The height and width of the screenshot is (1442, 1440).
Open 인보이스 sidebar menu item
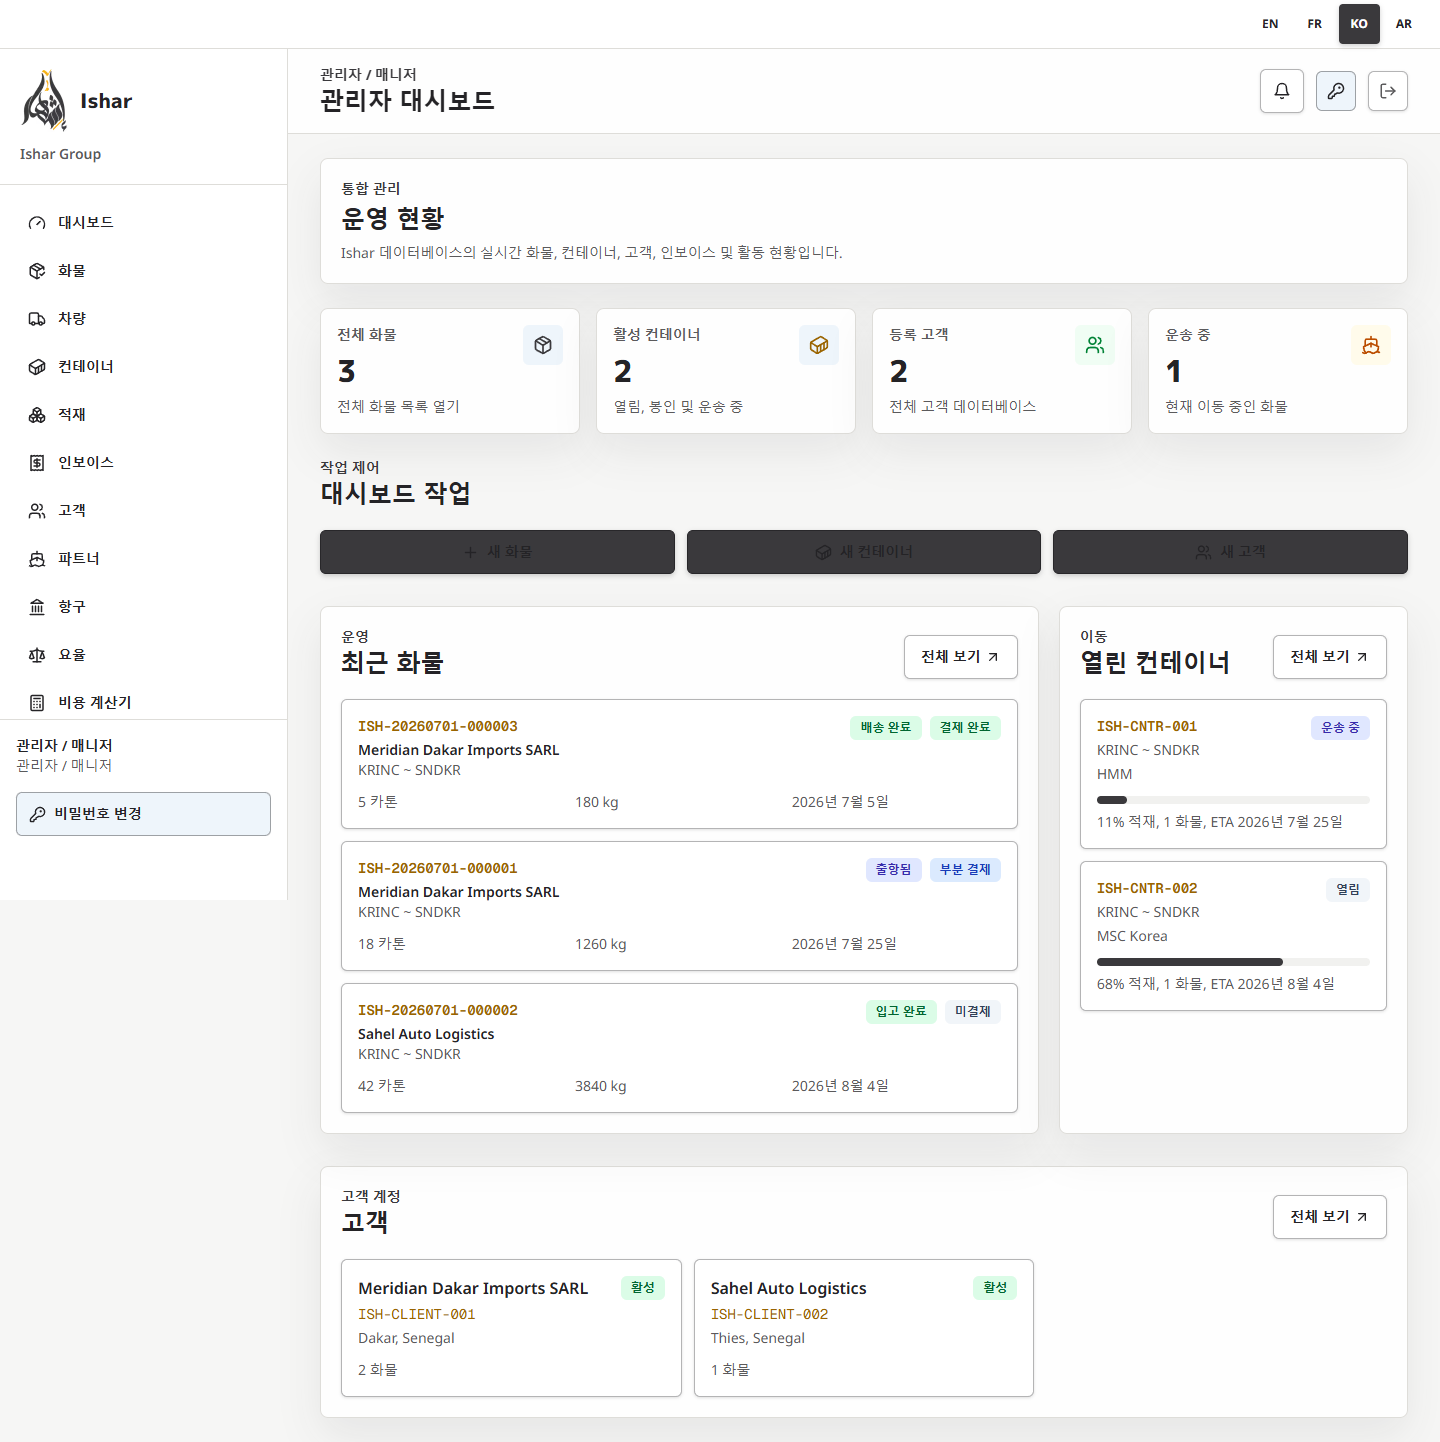pos(144,463)
